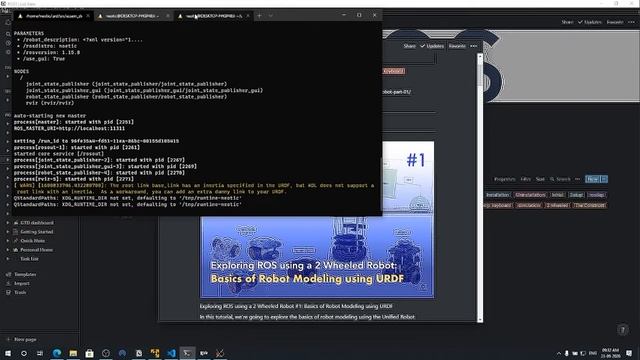Click the Getting Started page icon
Image resolution: width=640 pixels, height=360 pixels.
(x=16, y=232)
